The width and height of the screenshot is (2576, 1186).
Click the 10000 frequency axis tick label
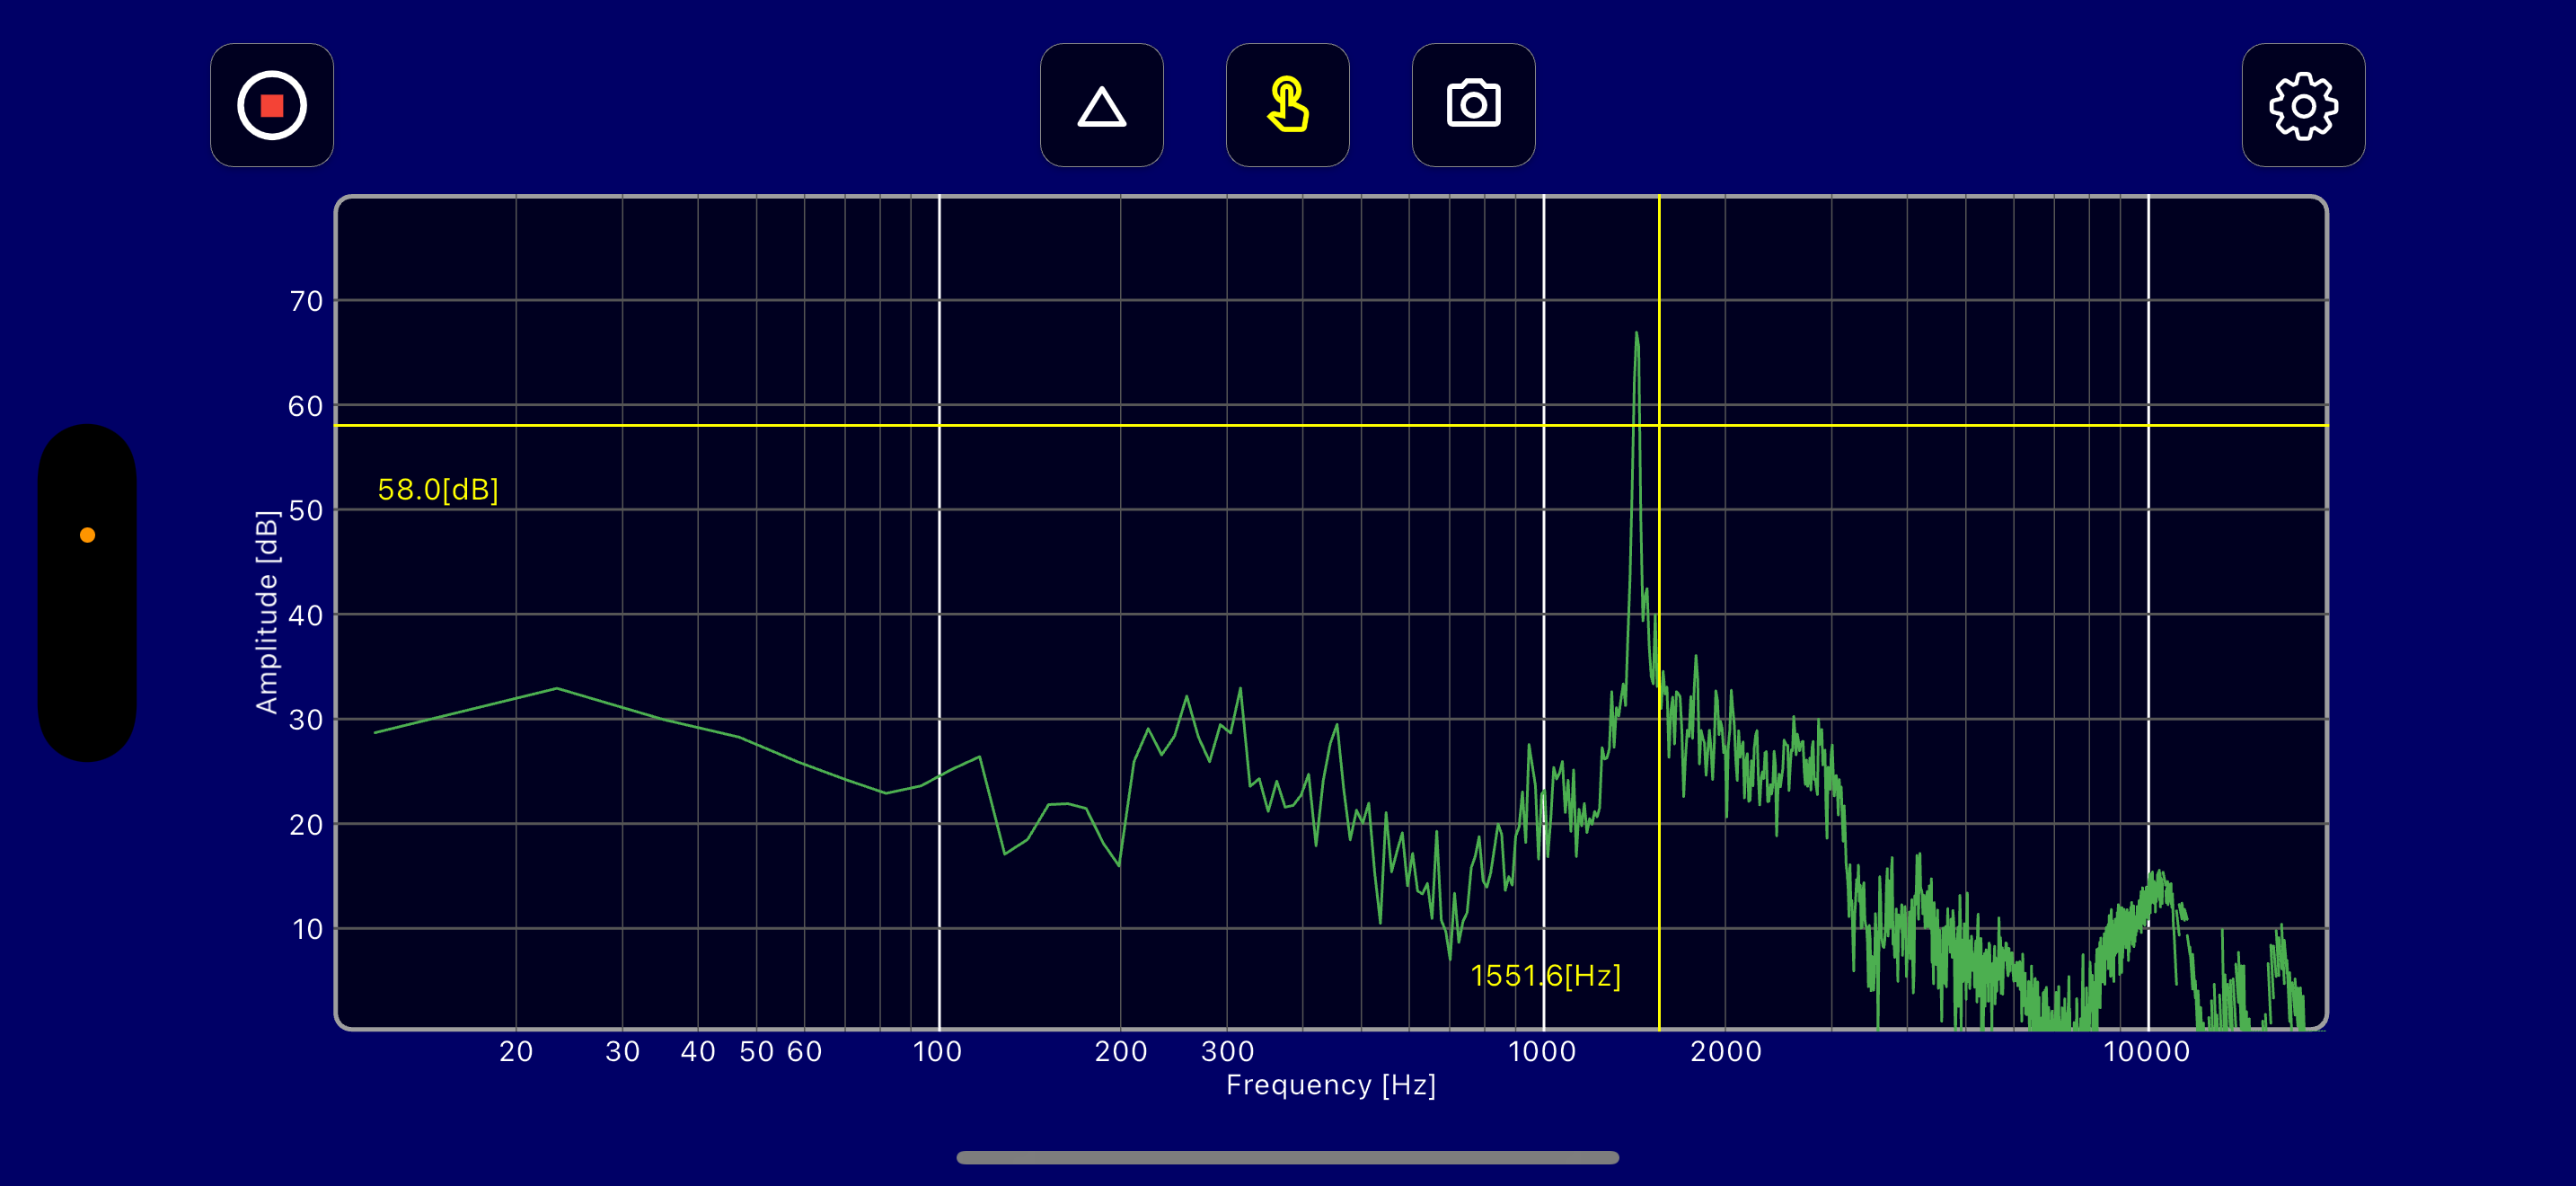(2147, 1051)
